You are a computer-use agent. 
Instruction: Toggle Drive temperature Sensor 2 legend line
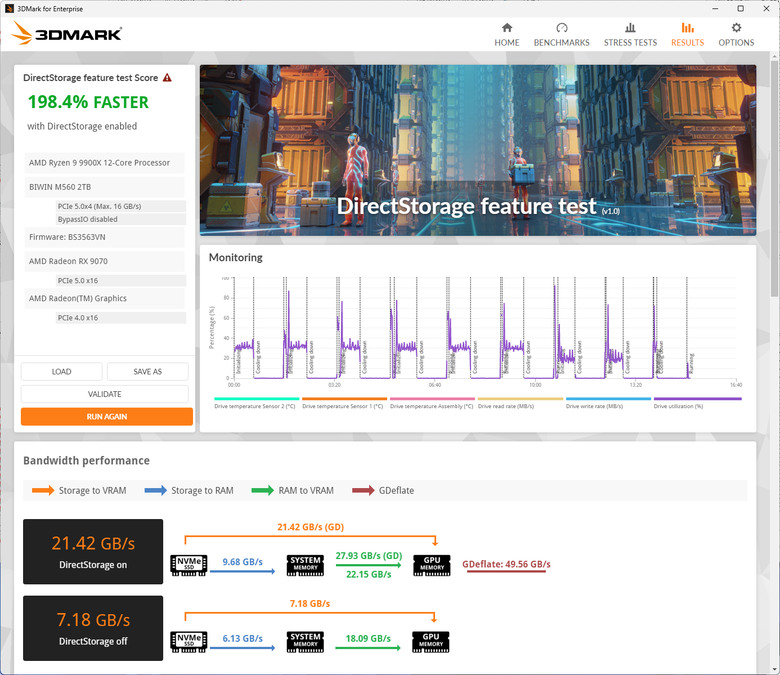[256, 402]
